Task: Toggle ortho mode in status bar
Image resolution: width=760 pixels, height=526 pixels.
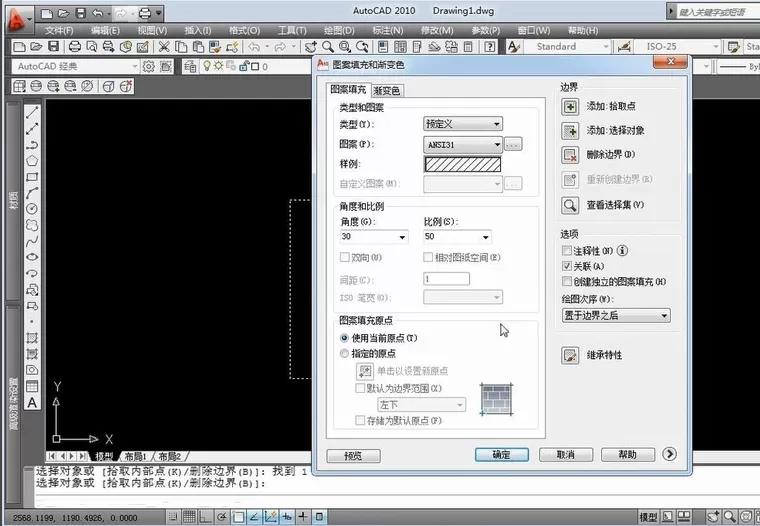Action: pyautogui.click(x=206, y=517)
